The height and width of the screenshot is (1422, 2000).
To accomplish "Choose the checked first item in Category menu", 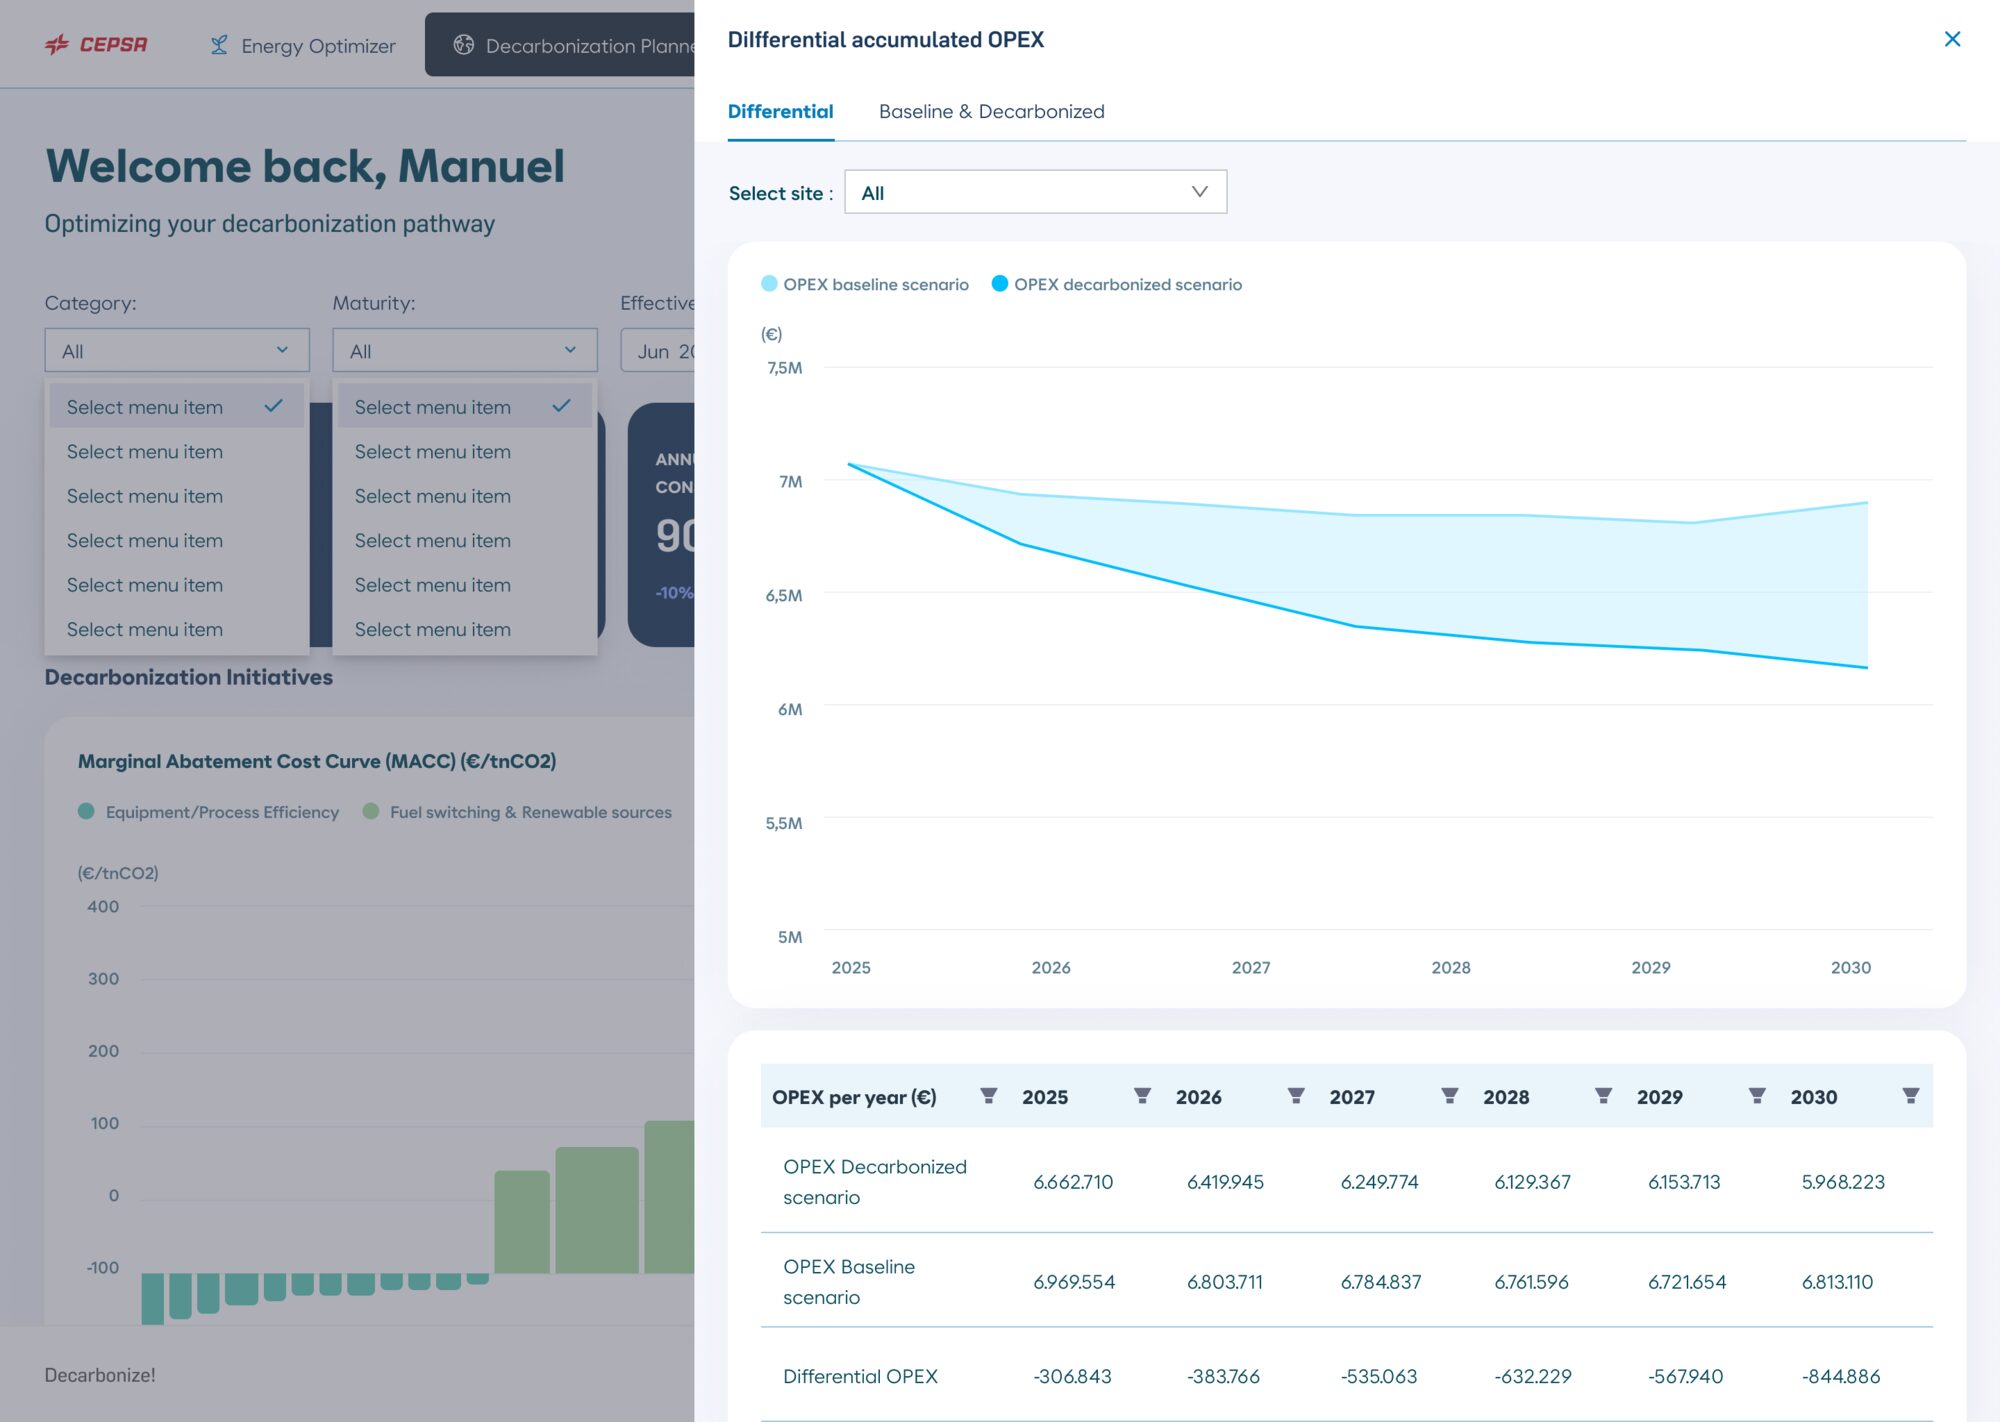I will pyautogui.click(x=177, y=407).
